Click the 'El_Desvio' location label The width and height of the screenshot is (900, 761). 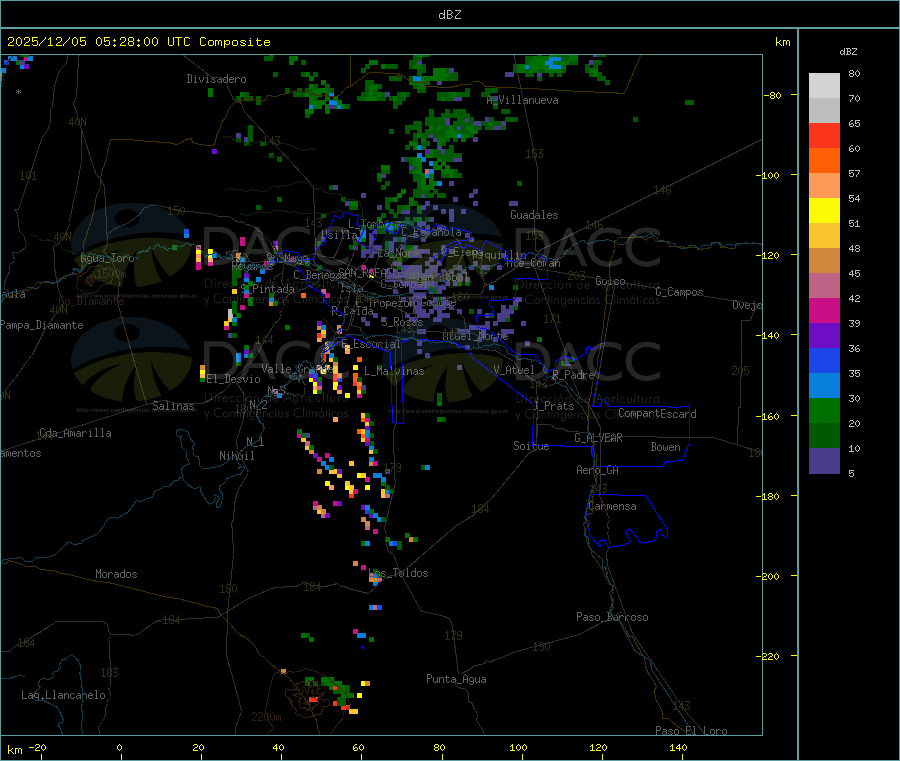click(x=233, y=379)
